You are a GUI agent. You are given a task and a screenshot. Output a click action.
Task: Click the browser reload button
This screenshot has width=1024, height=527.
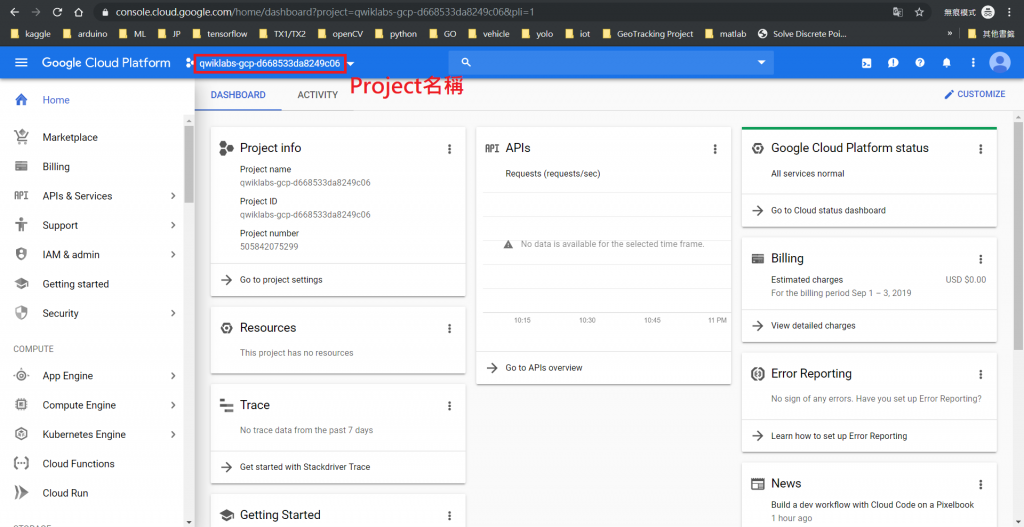coord(57,12)
